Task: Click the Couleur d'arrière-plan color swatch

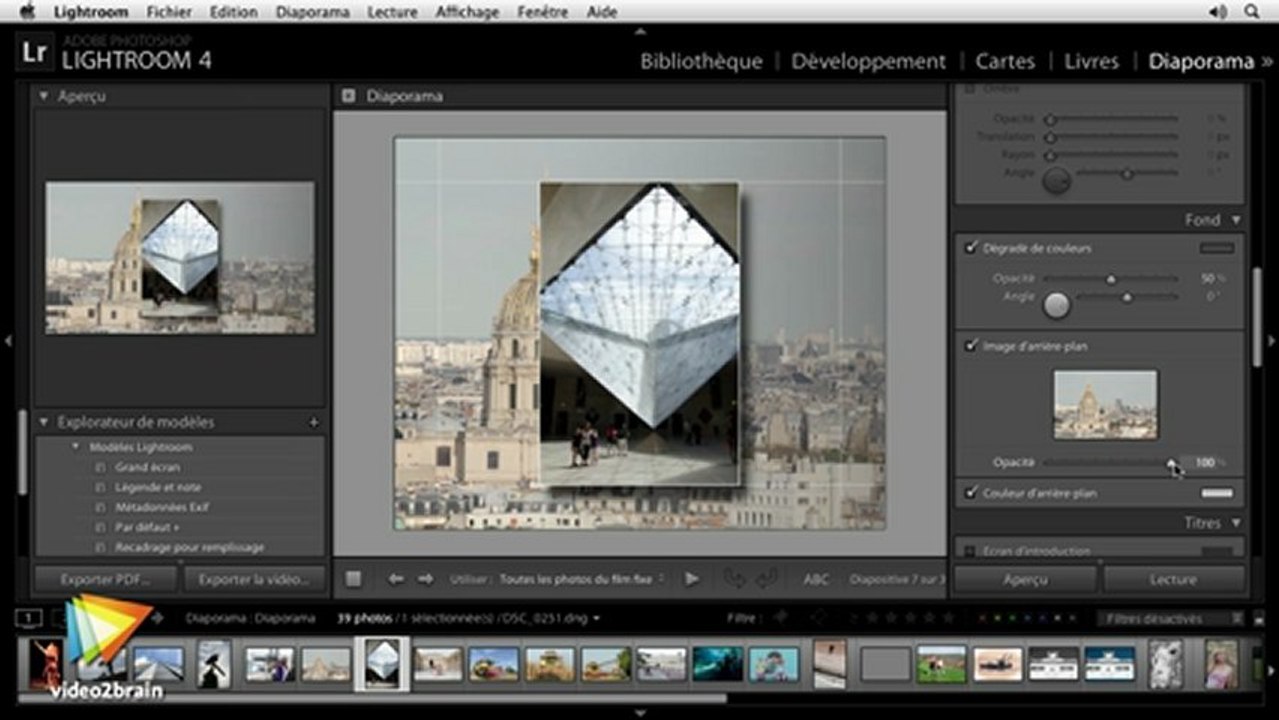Action: pos(1216,493)
